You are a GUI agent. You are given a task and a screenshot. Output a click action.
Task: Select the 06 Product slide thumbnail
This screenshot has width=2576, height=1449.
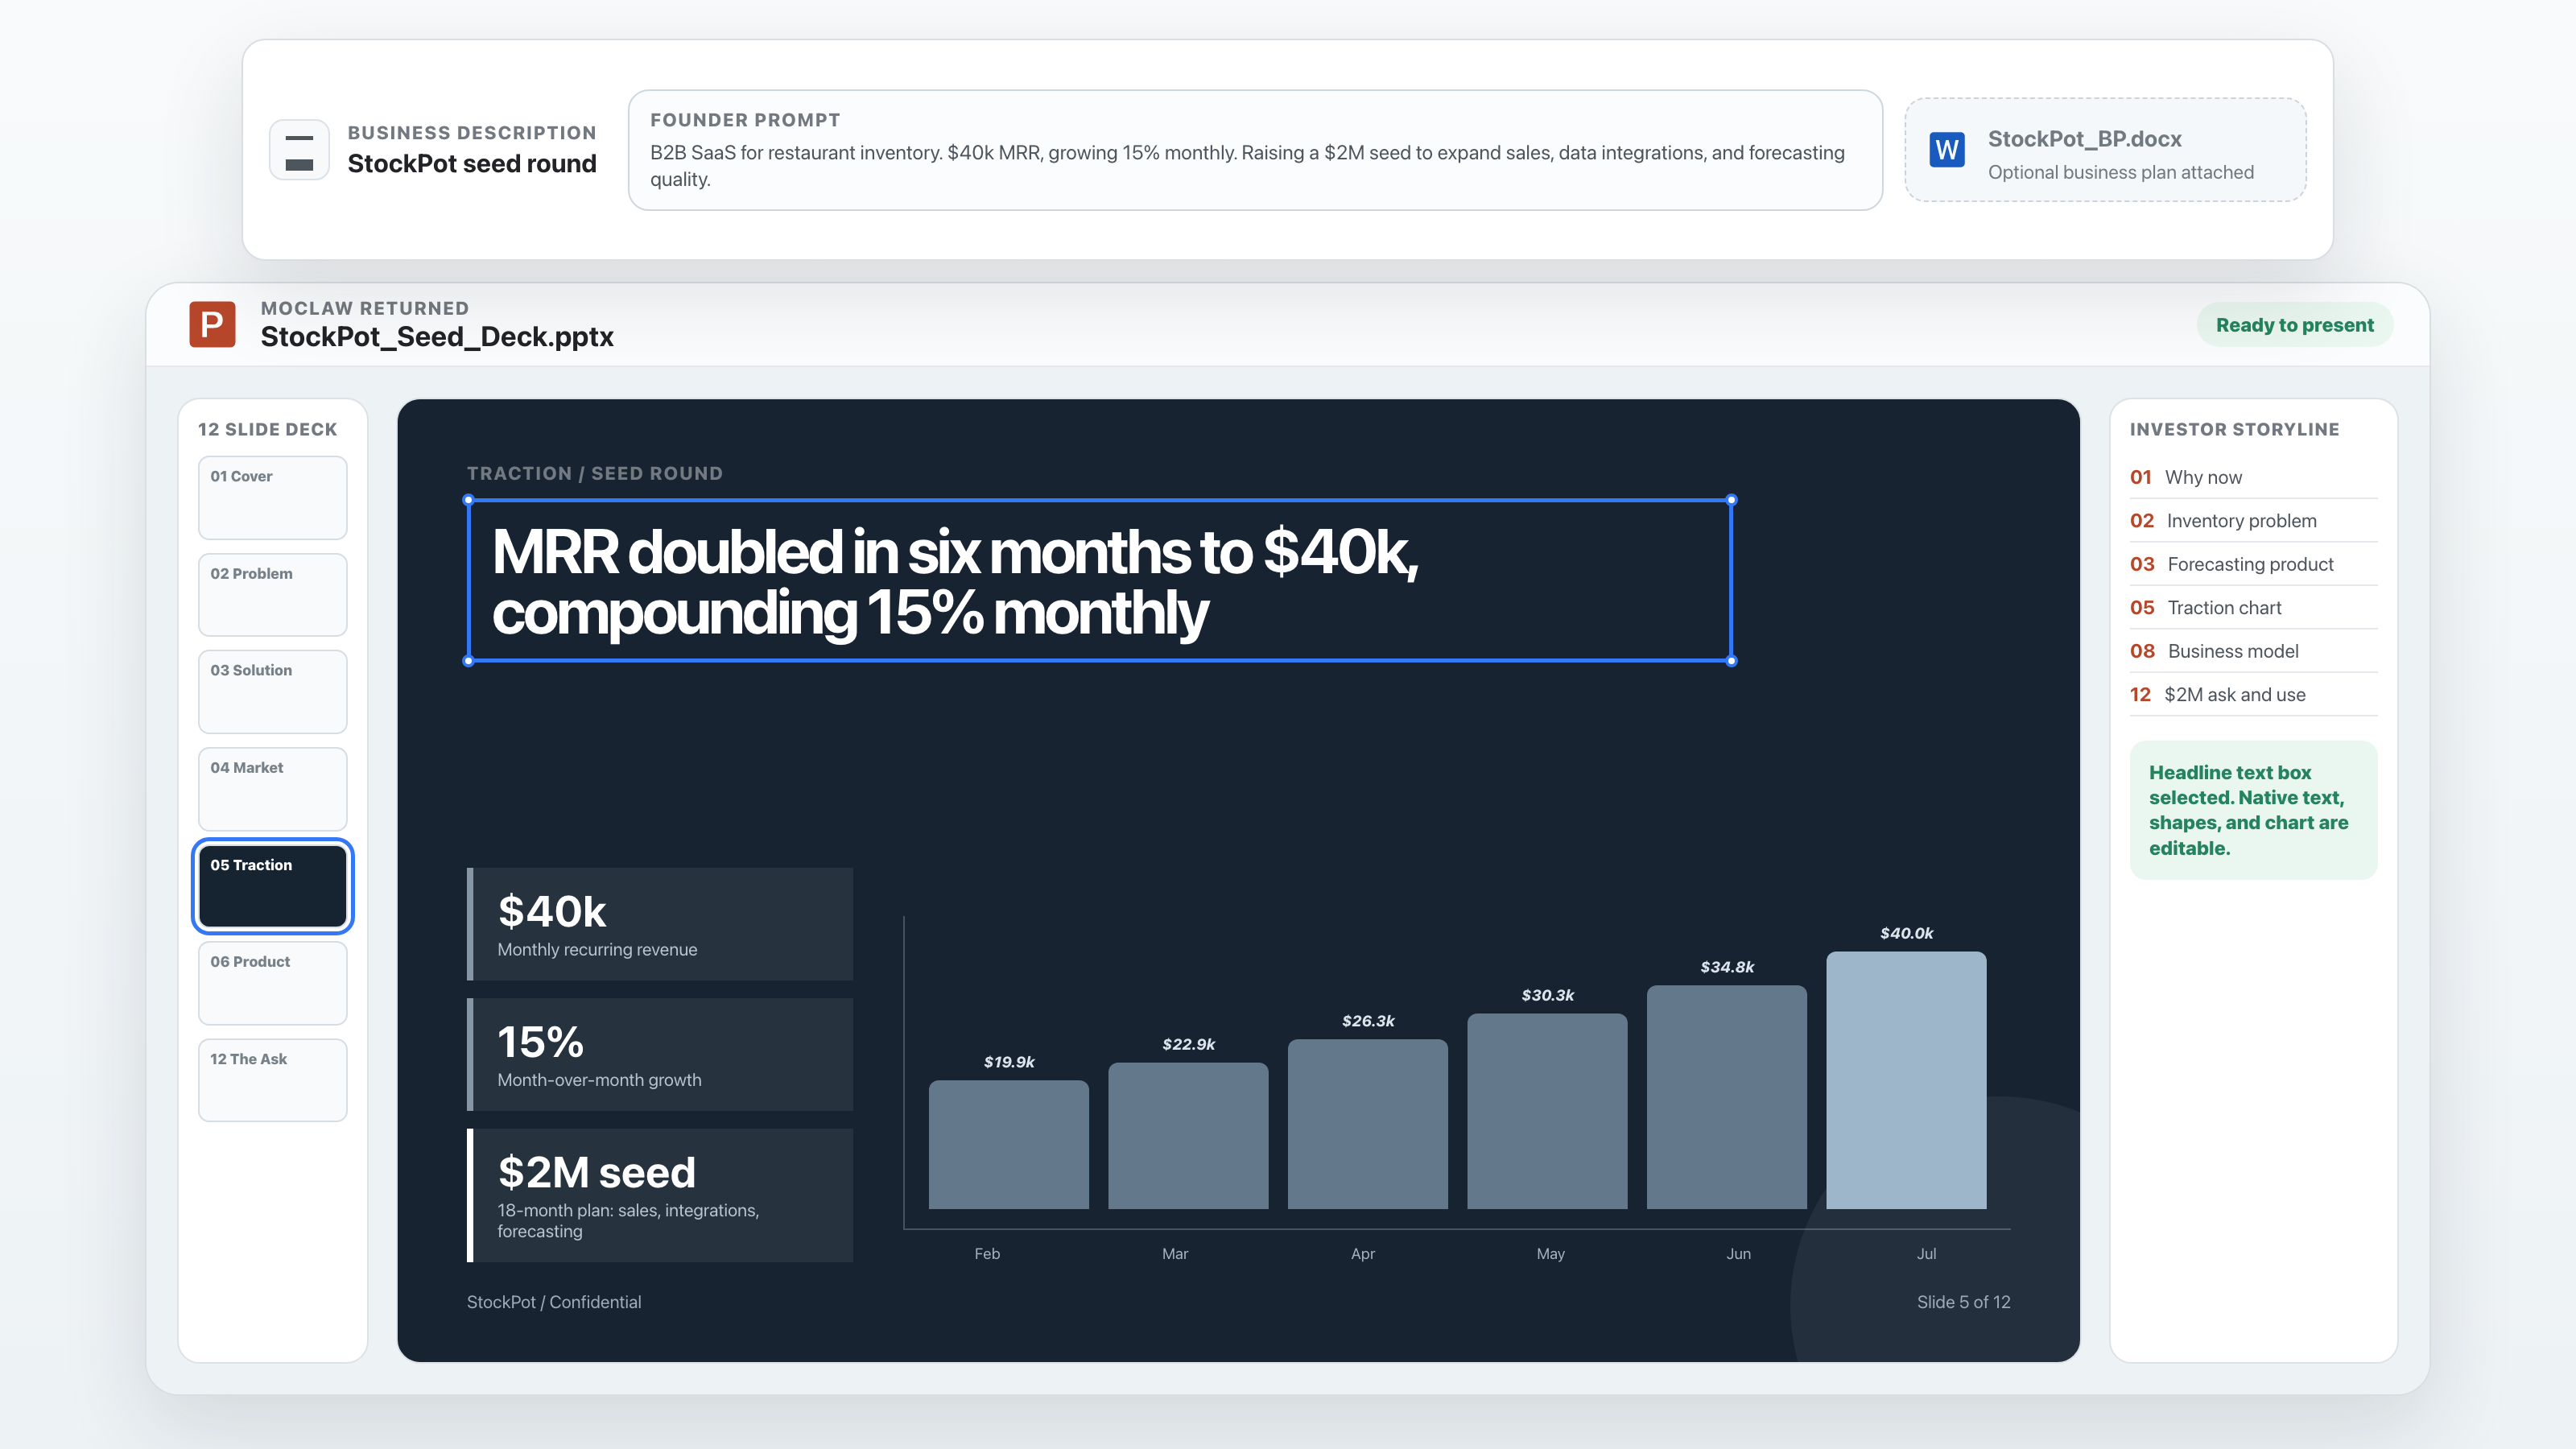pos(273,983)
